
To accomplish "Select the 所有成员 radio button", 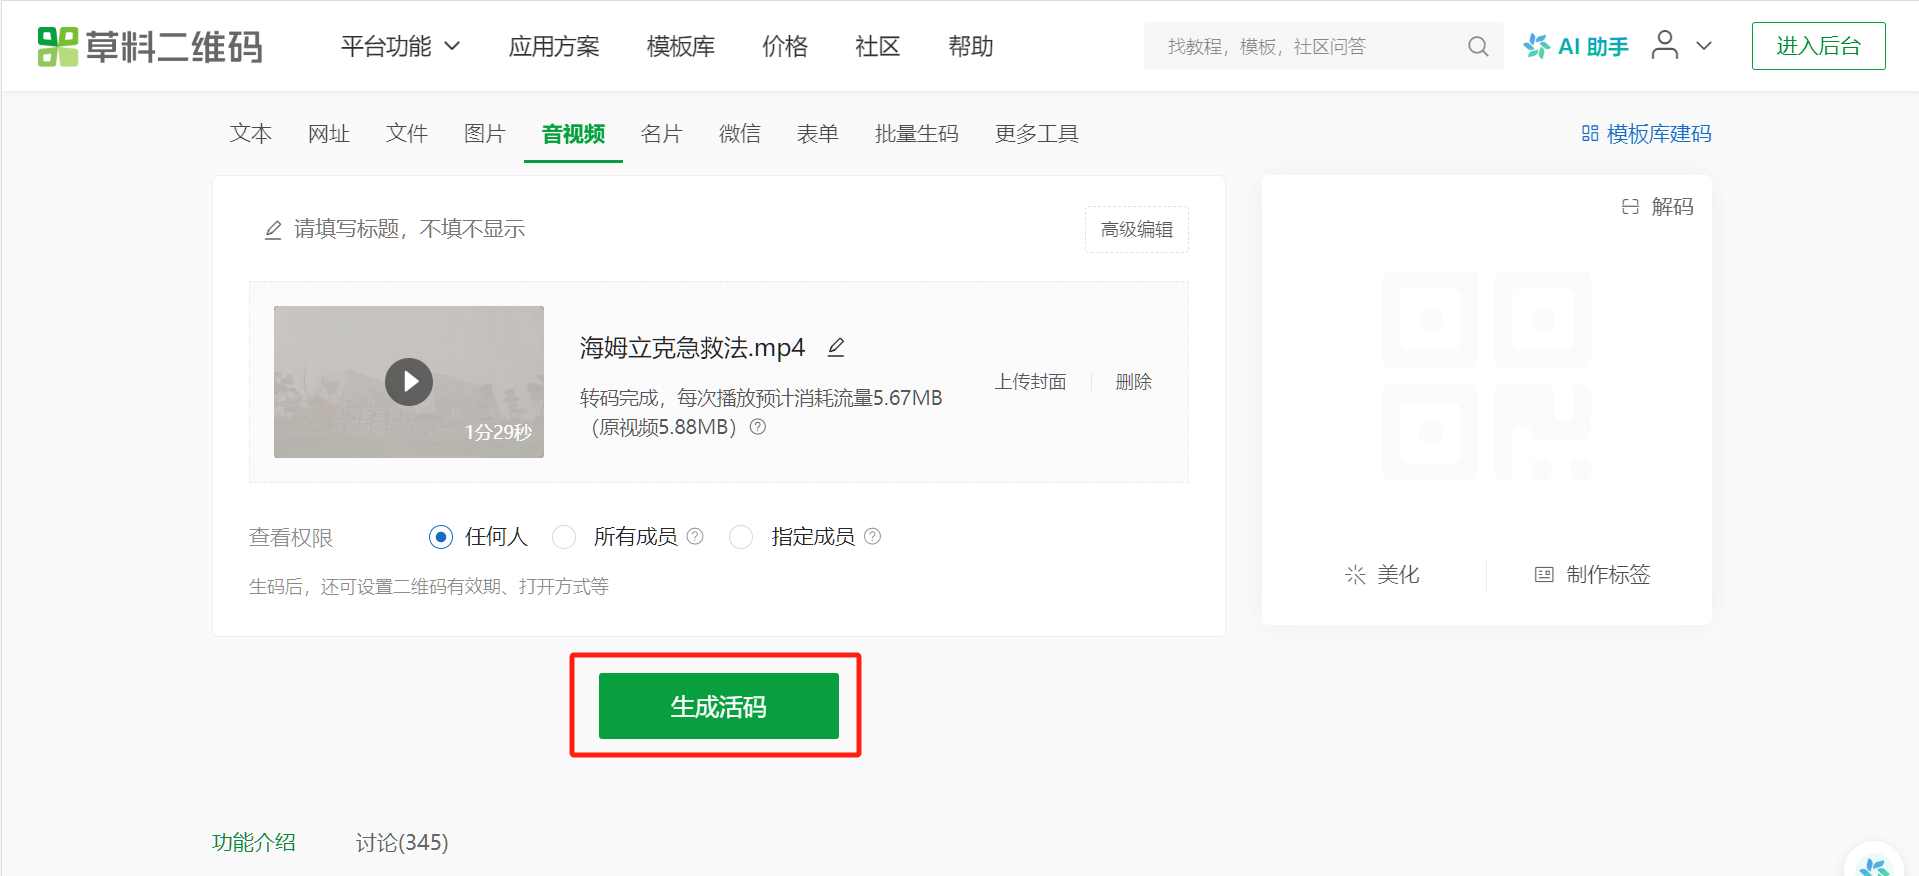I will pos(564,537).
